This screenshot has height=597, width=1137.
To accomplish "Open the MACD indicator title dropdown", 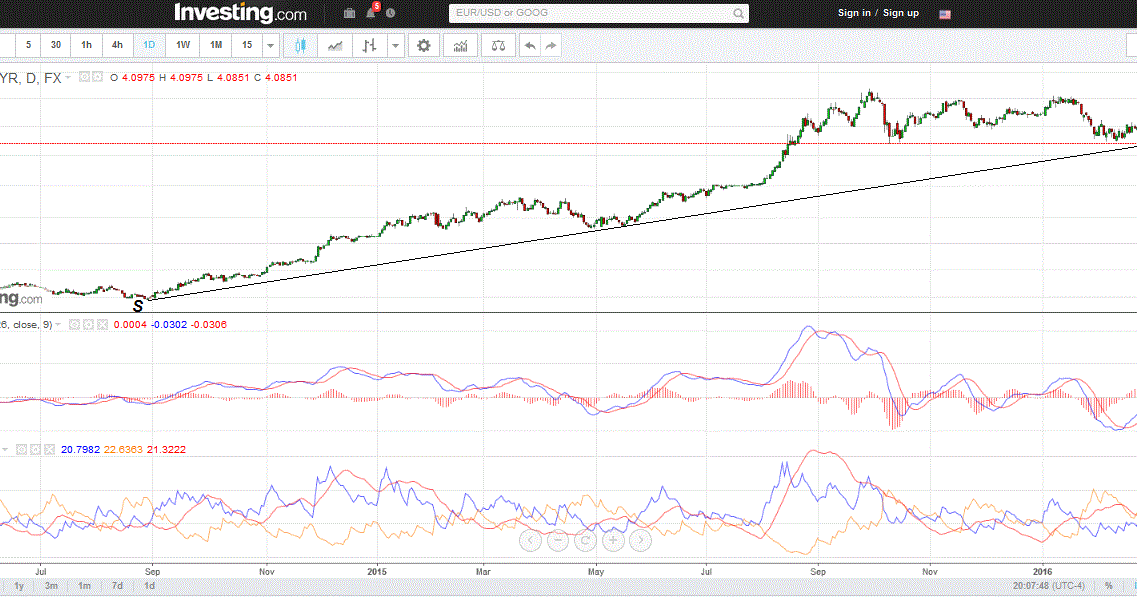I will tap(57, 324).
